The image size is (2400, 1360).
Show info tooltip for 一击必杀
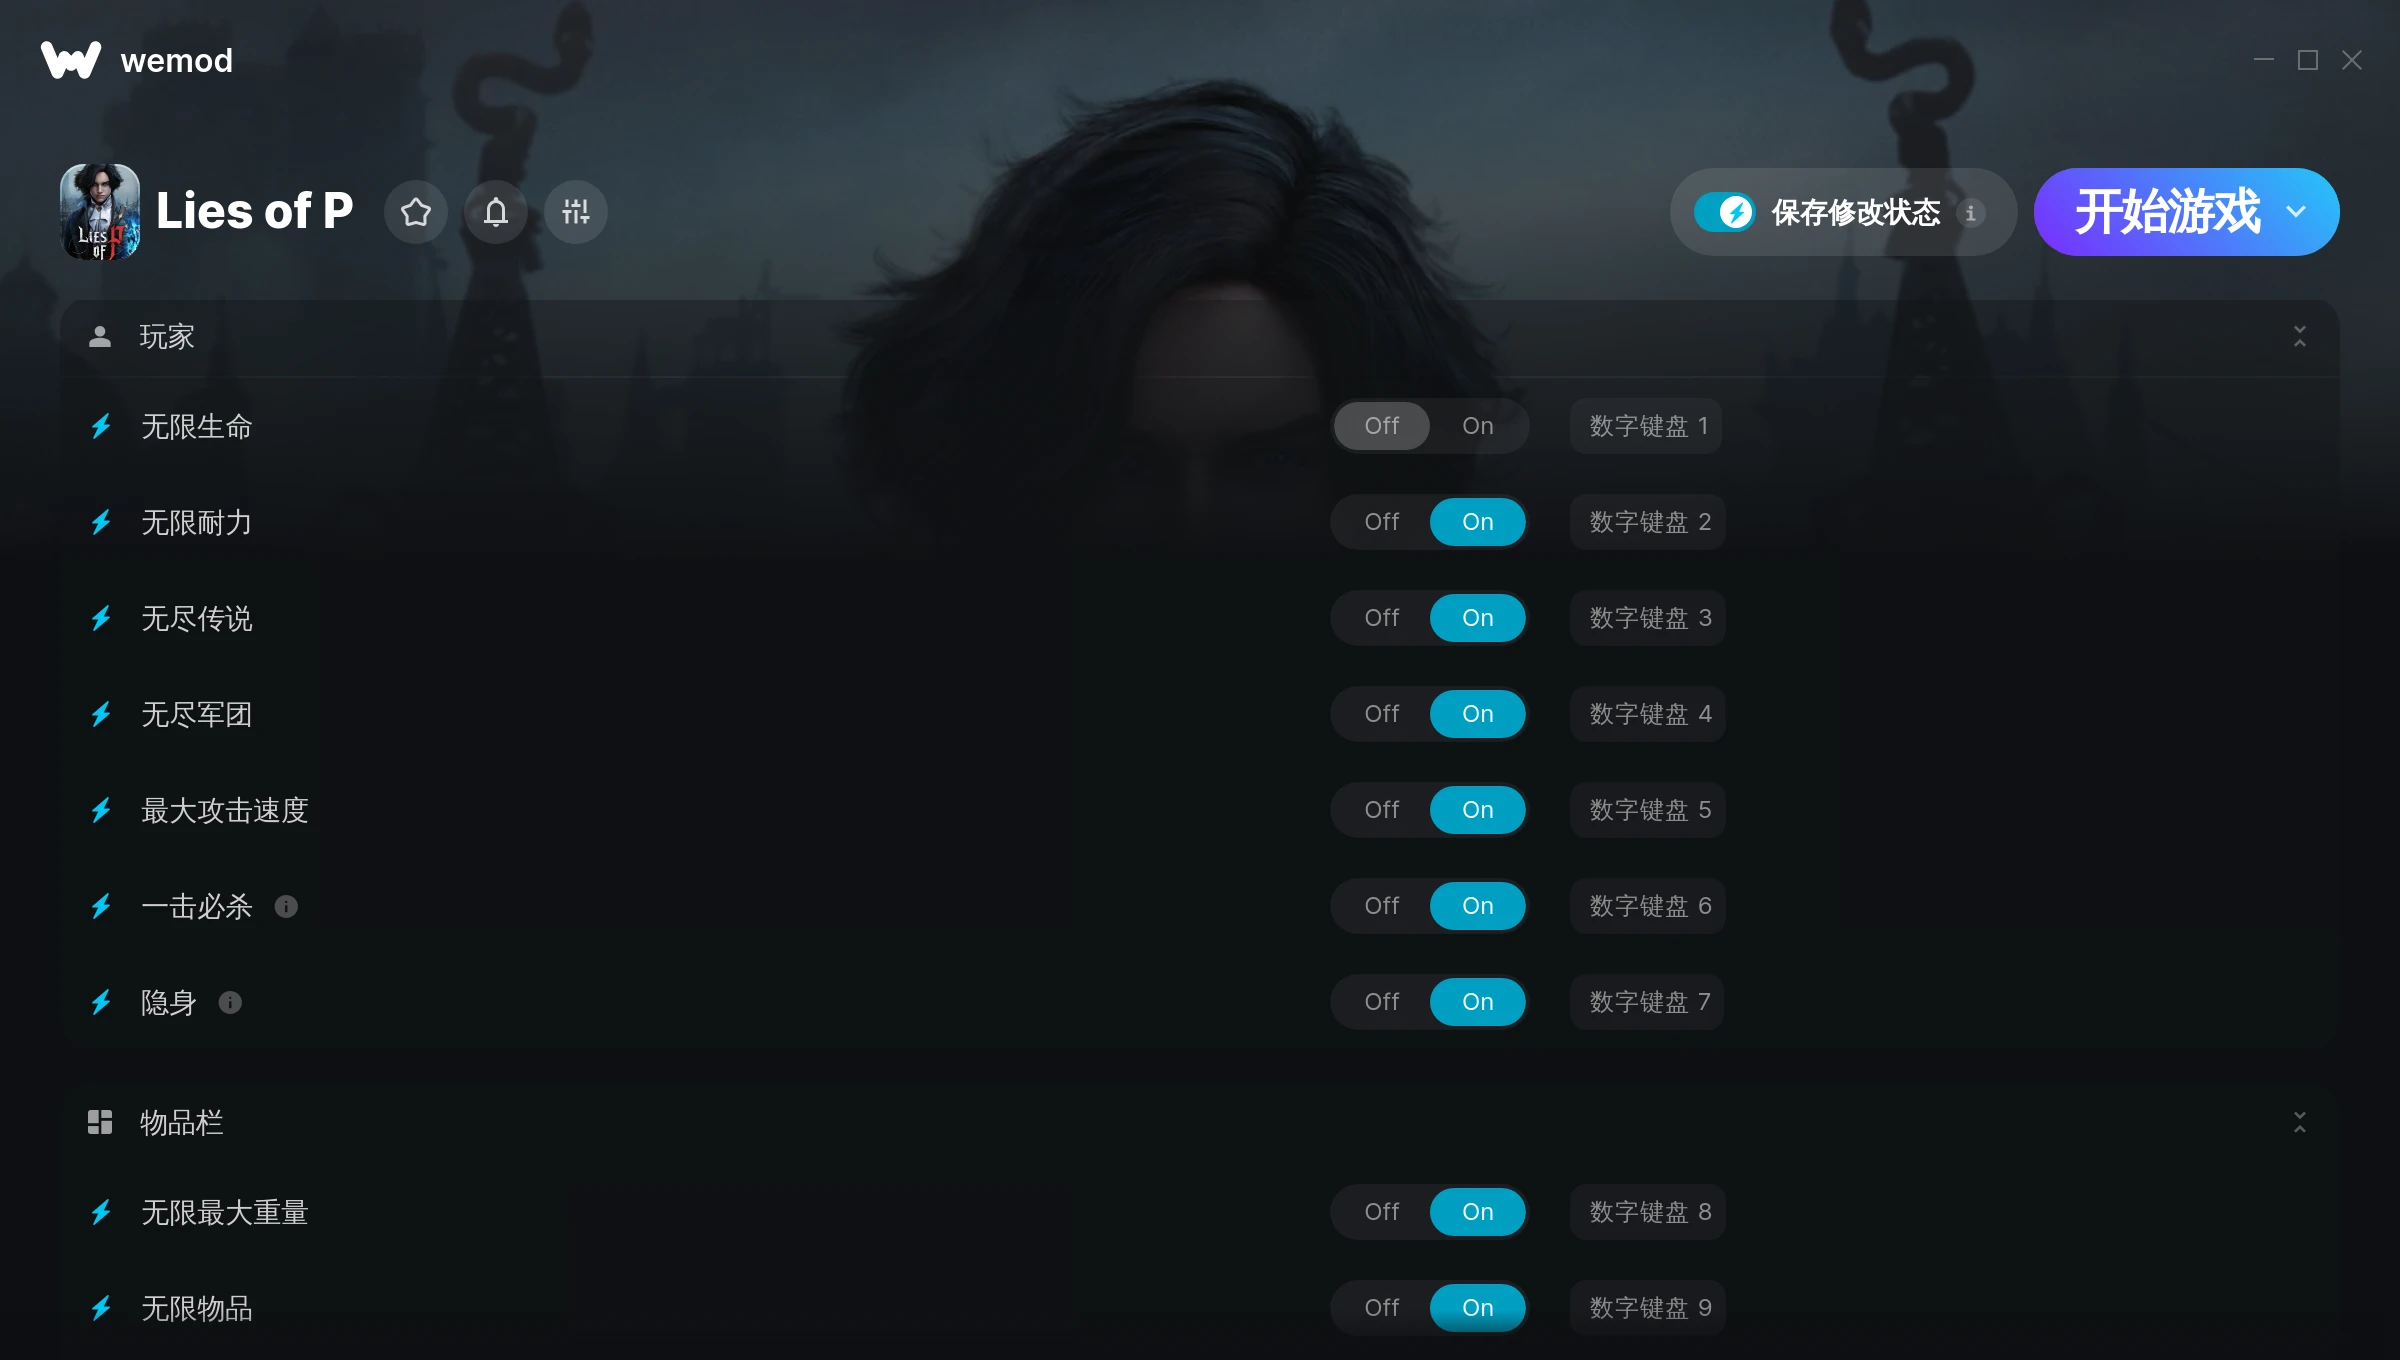point(286,906)
